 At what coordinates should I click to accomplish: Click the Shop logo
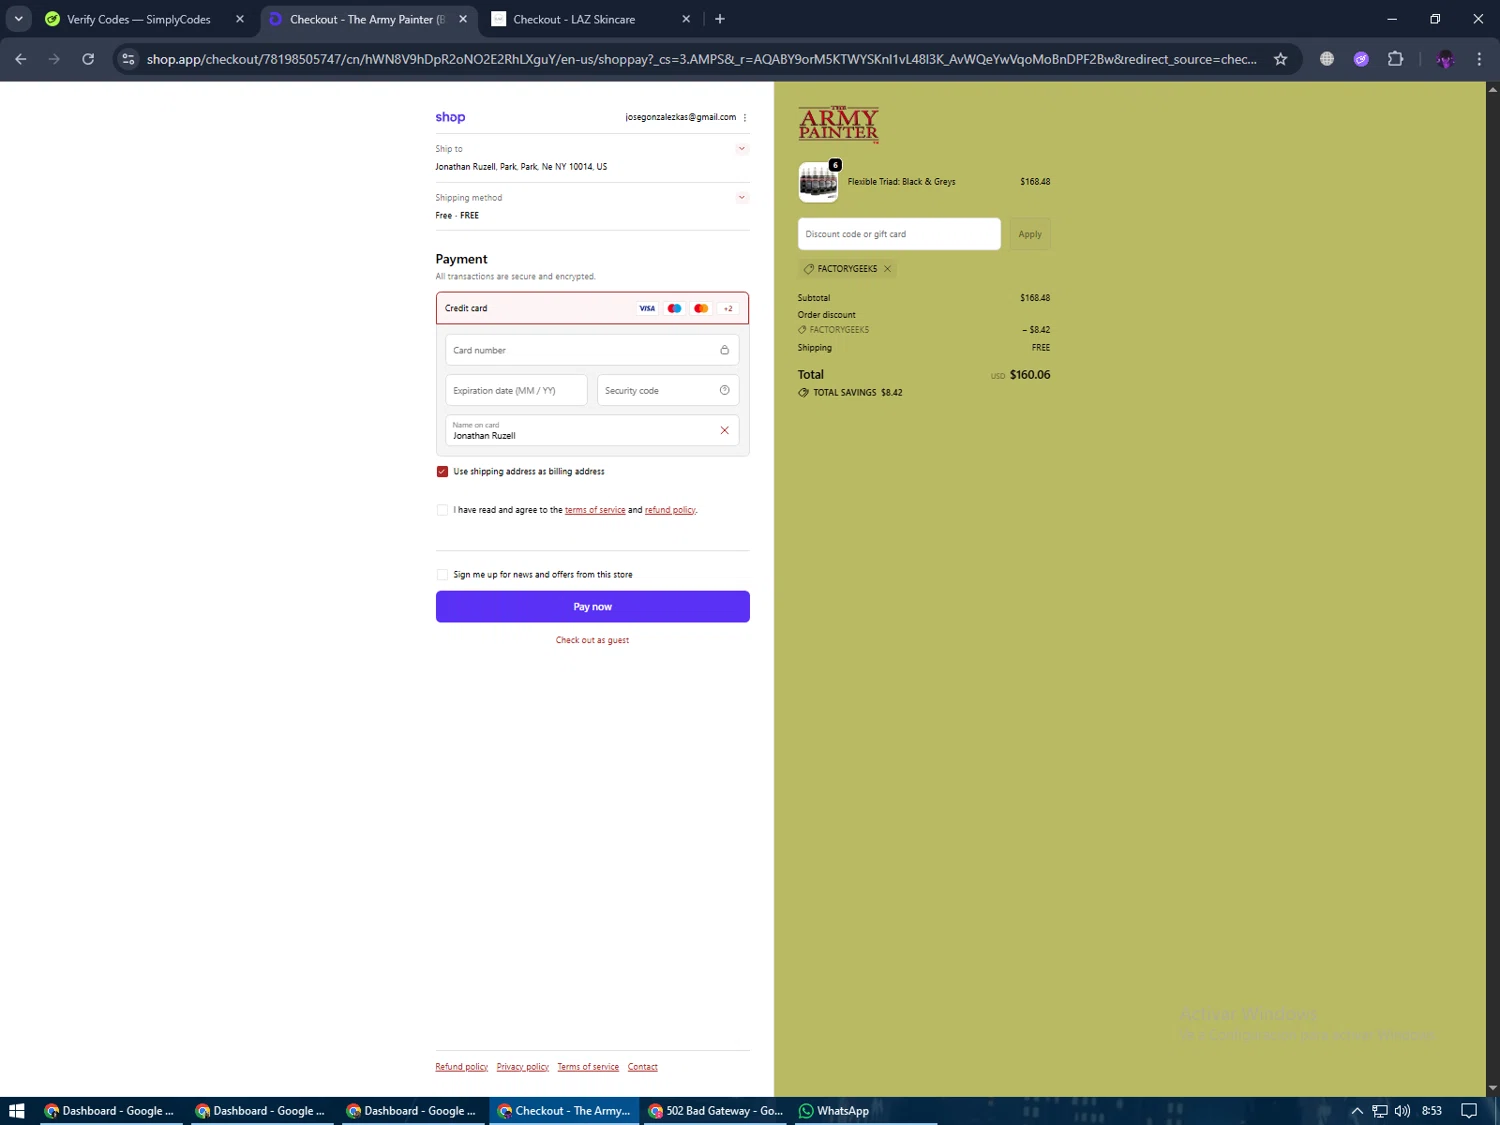[x=450, y=117]
